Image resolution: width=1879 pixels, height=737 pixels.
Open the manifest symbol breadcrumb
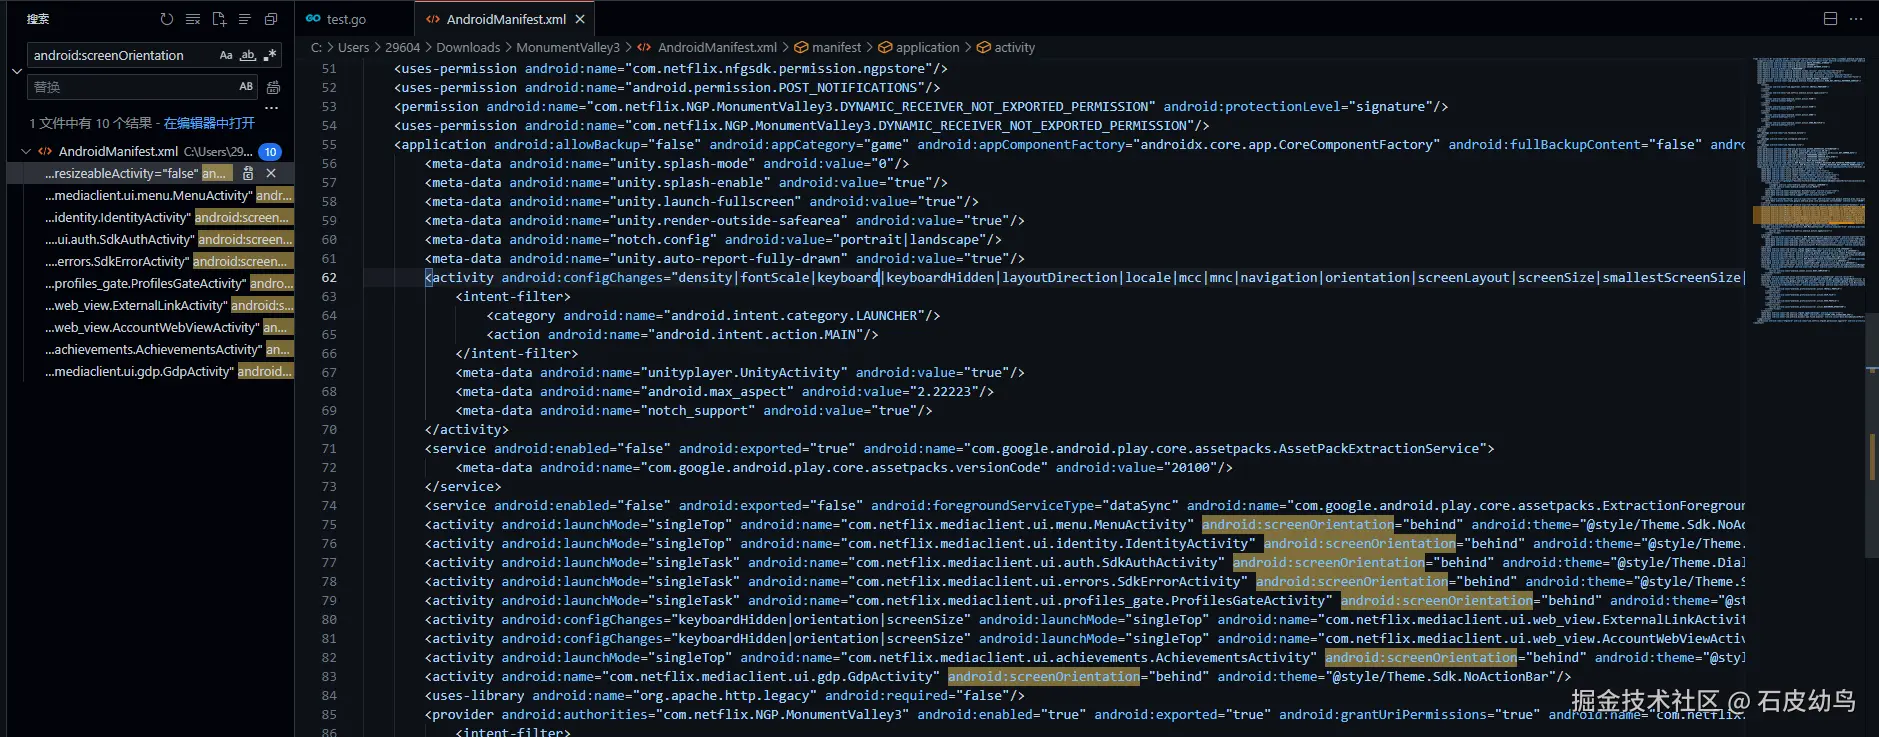828,47
